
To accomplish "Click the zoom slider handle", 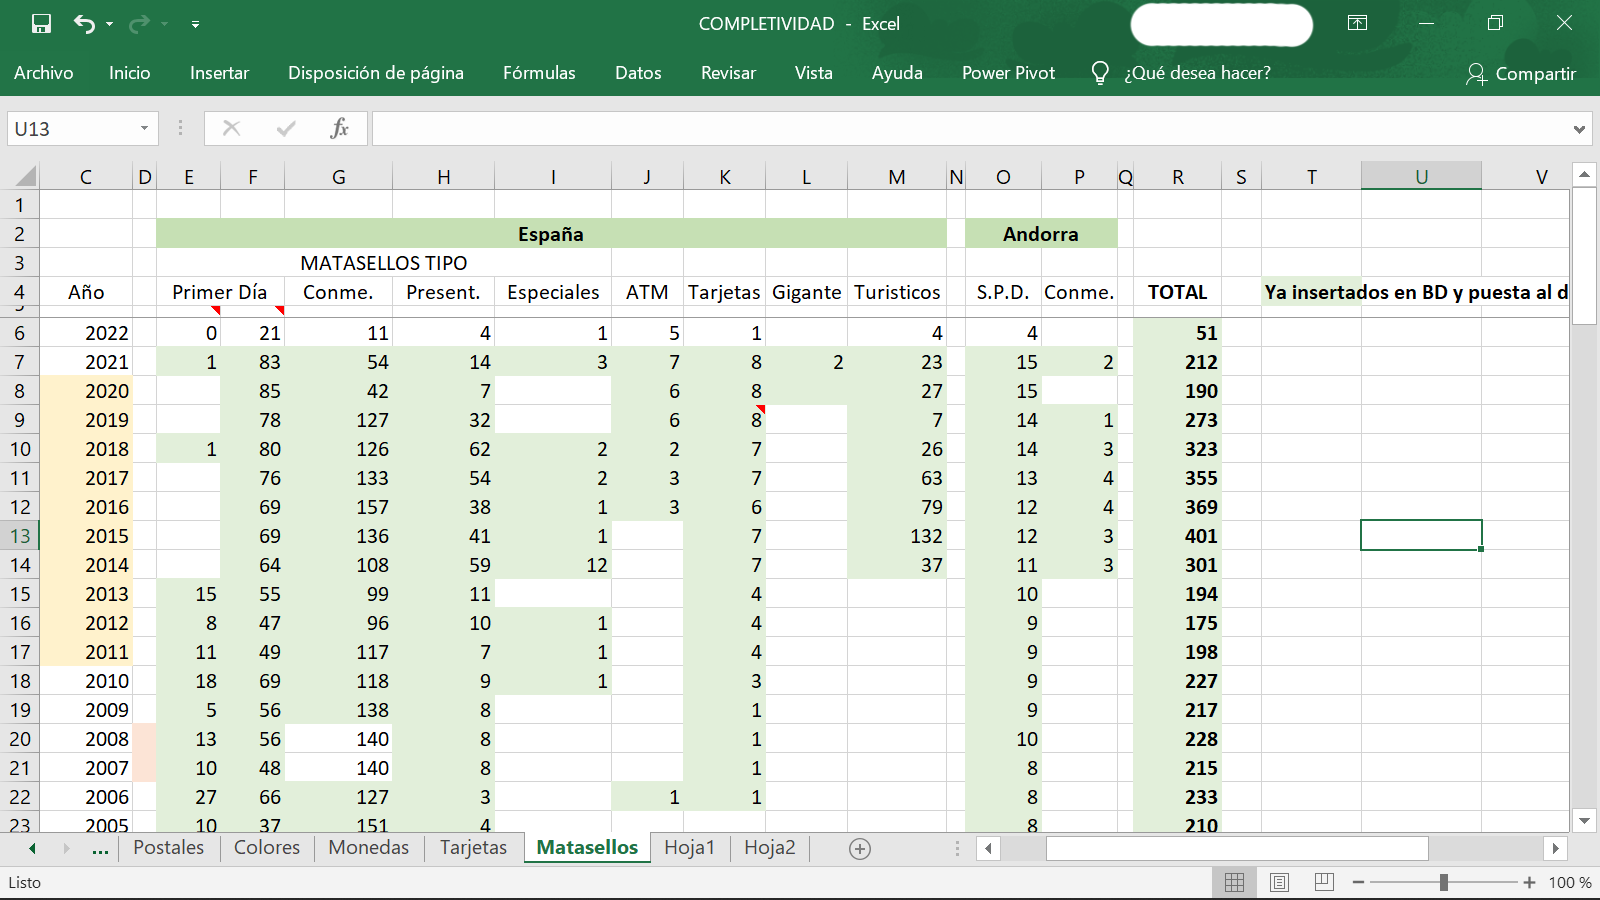I will (x=1444, y=882).
